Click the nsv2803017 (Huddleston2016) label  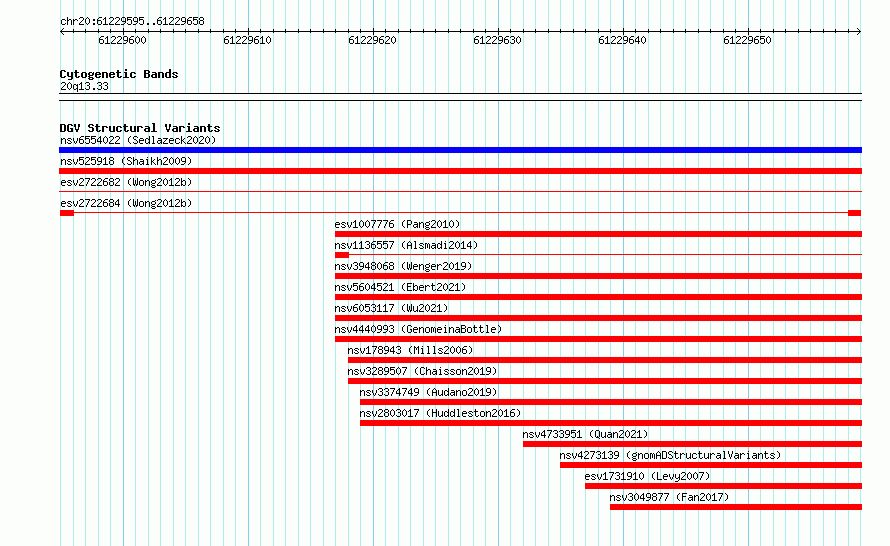point(440,413)
